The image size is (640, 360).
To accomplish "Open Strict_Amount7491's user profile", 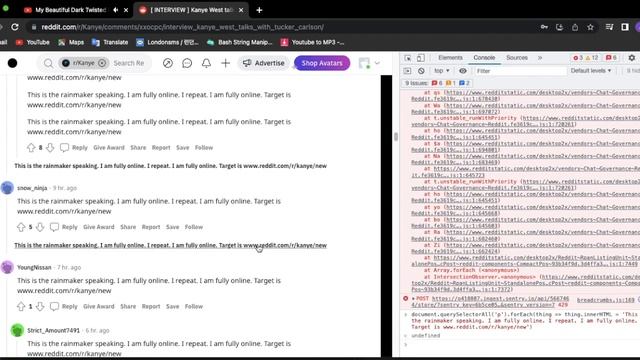I will [53, 330].
